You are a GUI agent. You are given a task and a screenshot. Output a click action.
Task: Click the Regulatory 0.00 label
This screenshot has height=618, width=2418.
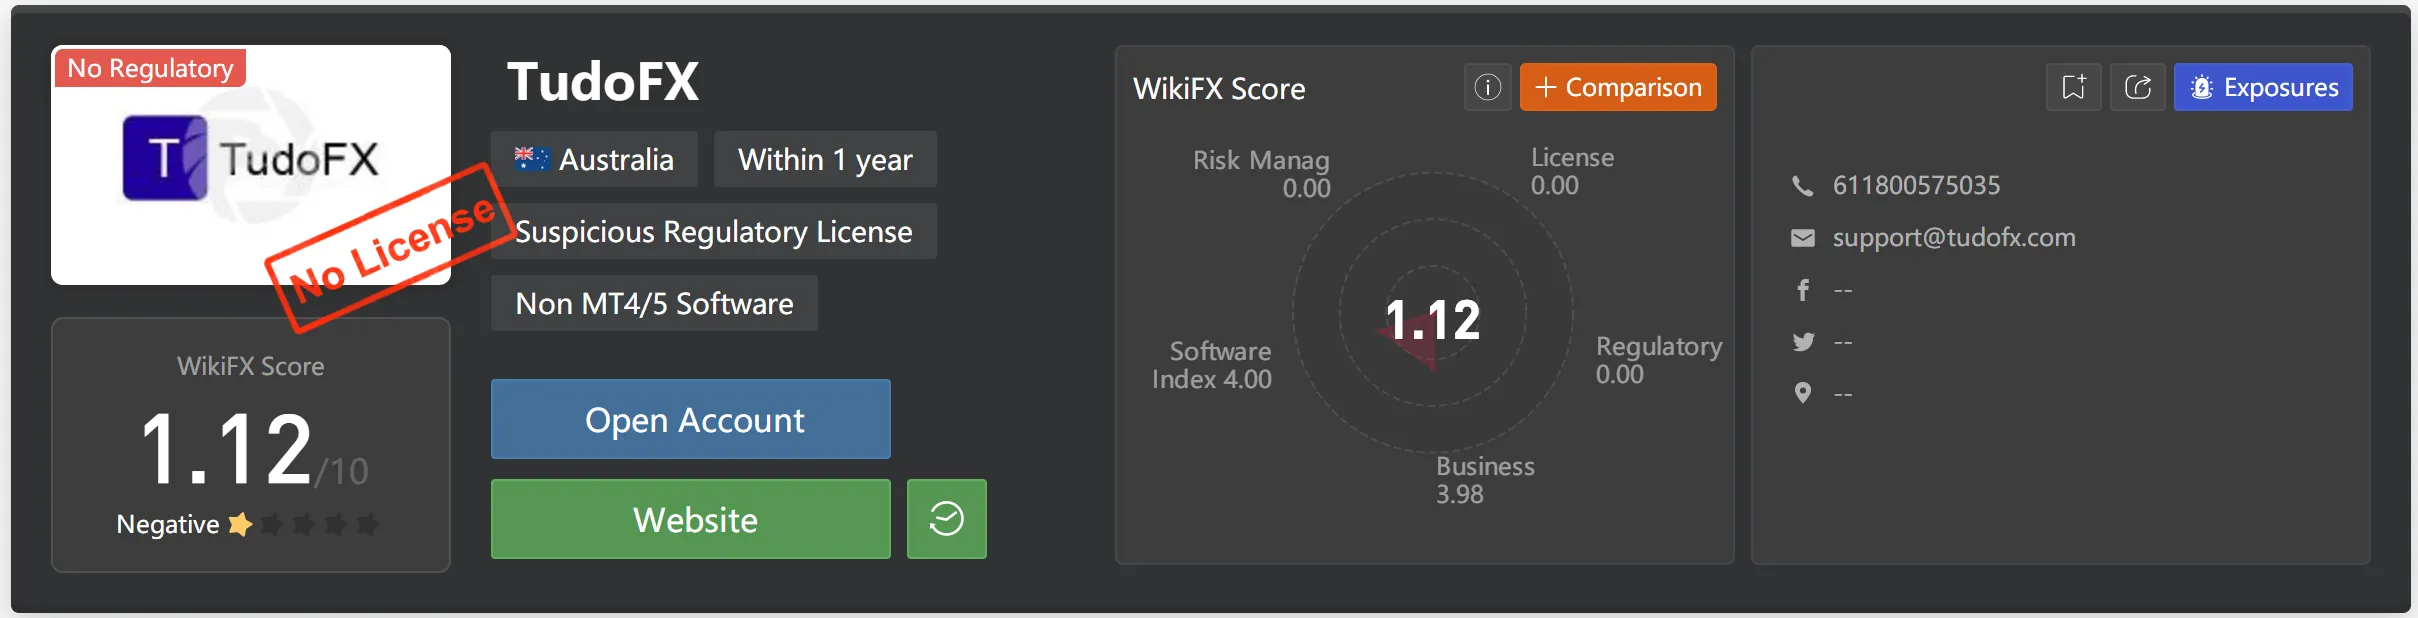1659,360
